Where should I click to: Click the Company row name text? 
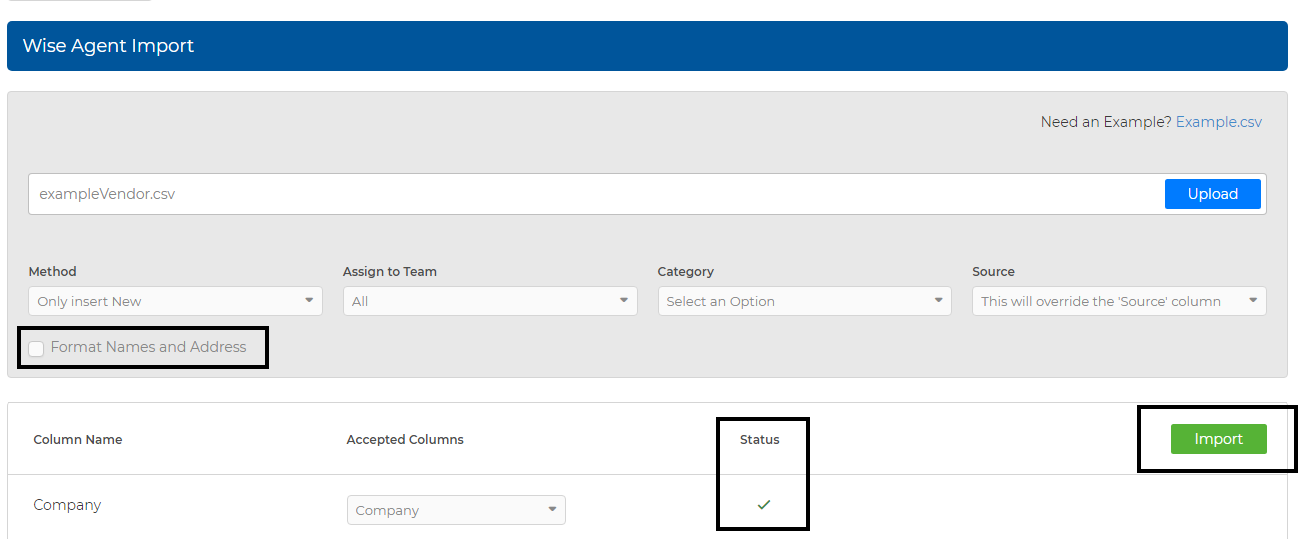(67, 505)
